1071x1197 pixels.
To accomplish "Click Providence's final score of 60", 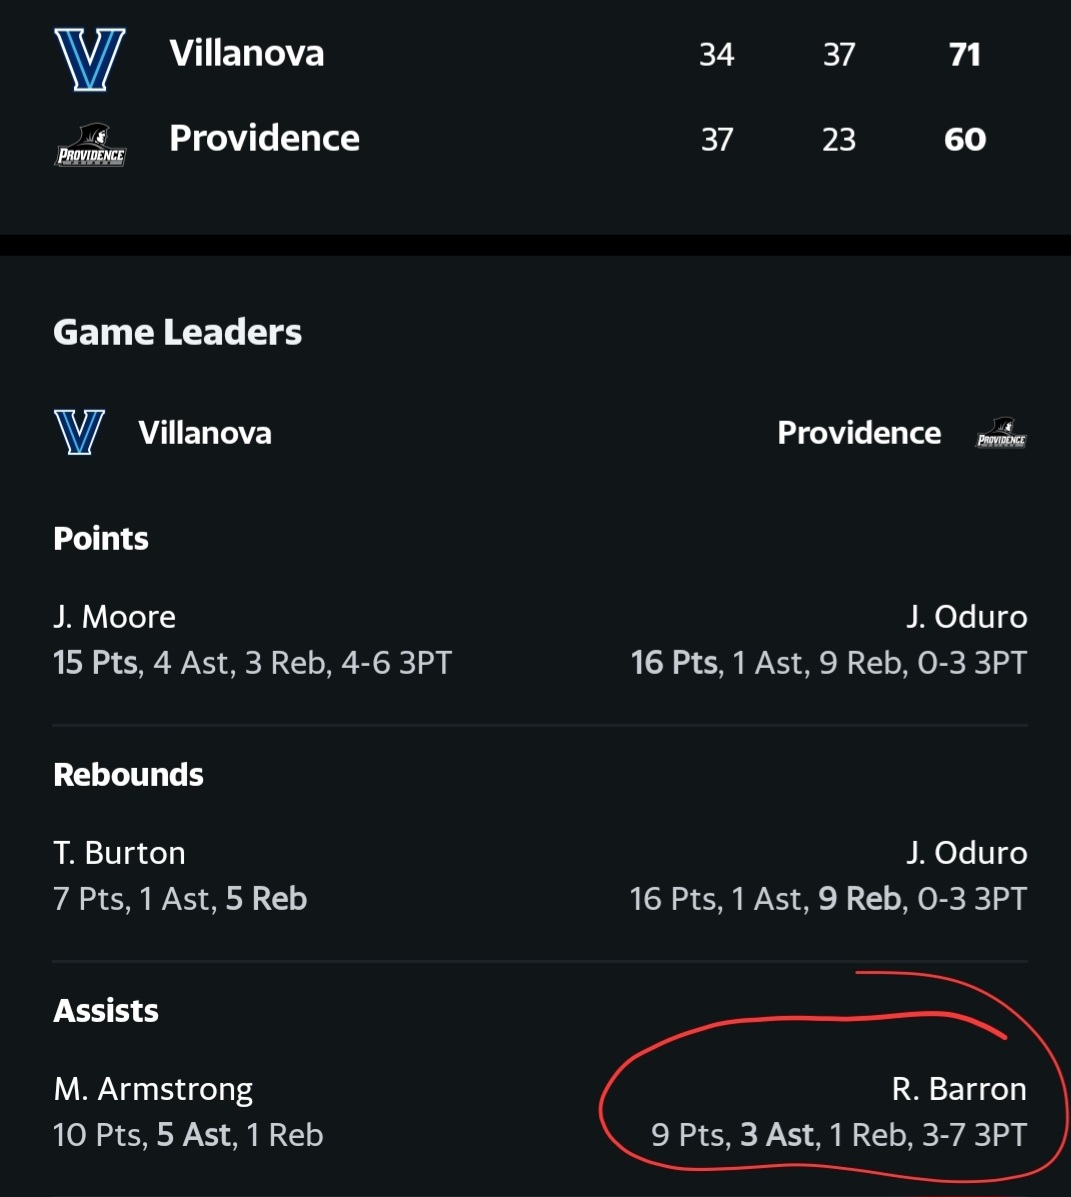I will (x=965, y=139).
